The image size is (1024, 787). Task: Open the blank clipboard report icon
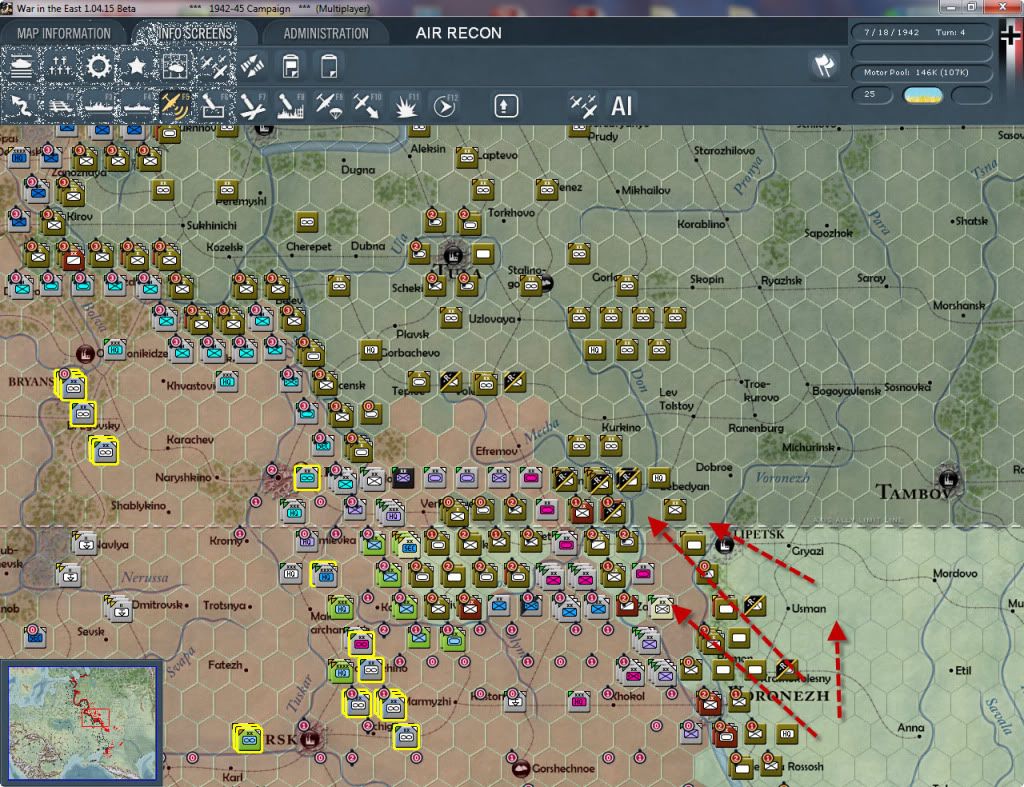[x=329, y=67]
